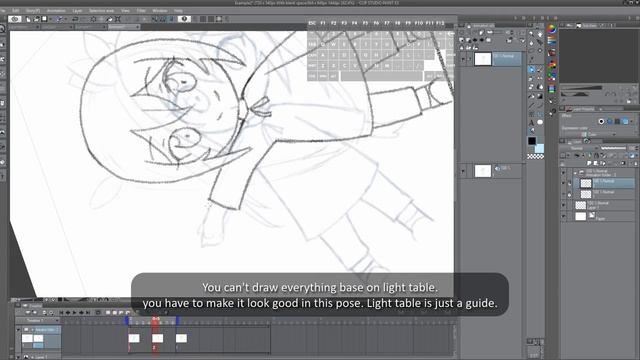Open the Layer menu

click(x=77, y=11)
